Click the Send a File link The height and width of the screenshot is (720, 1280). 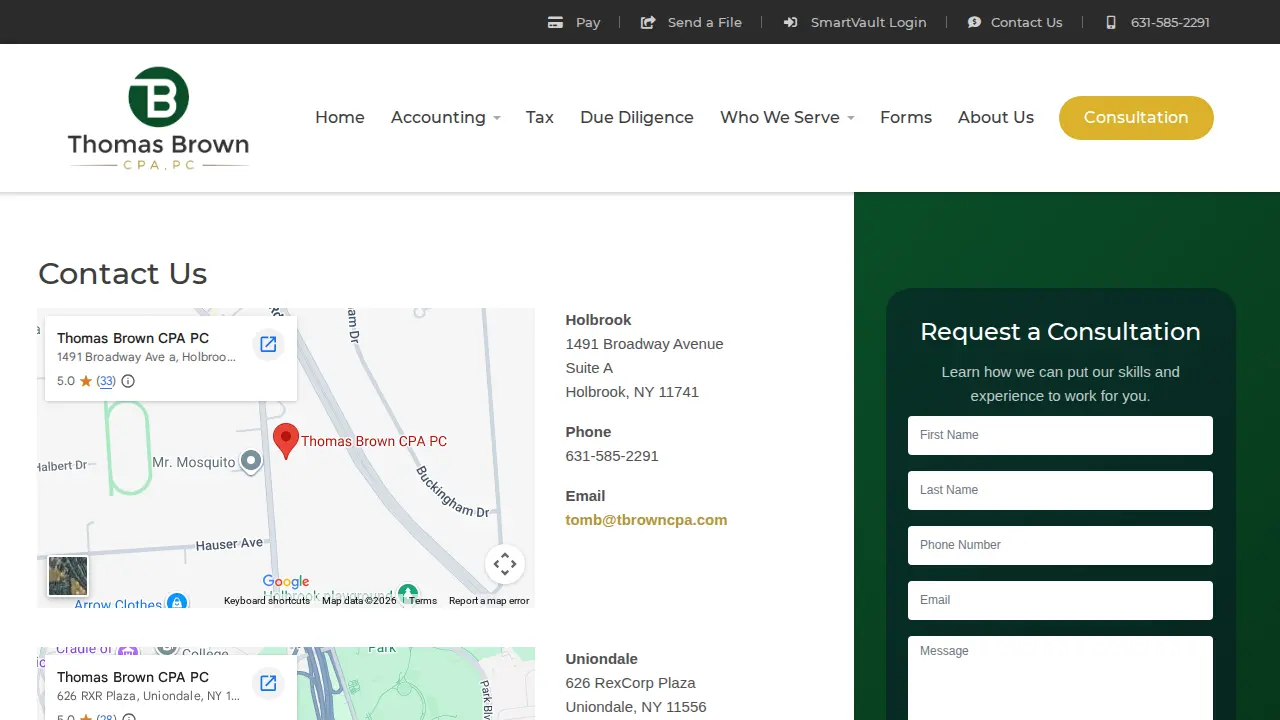[705, 22]
